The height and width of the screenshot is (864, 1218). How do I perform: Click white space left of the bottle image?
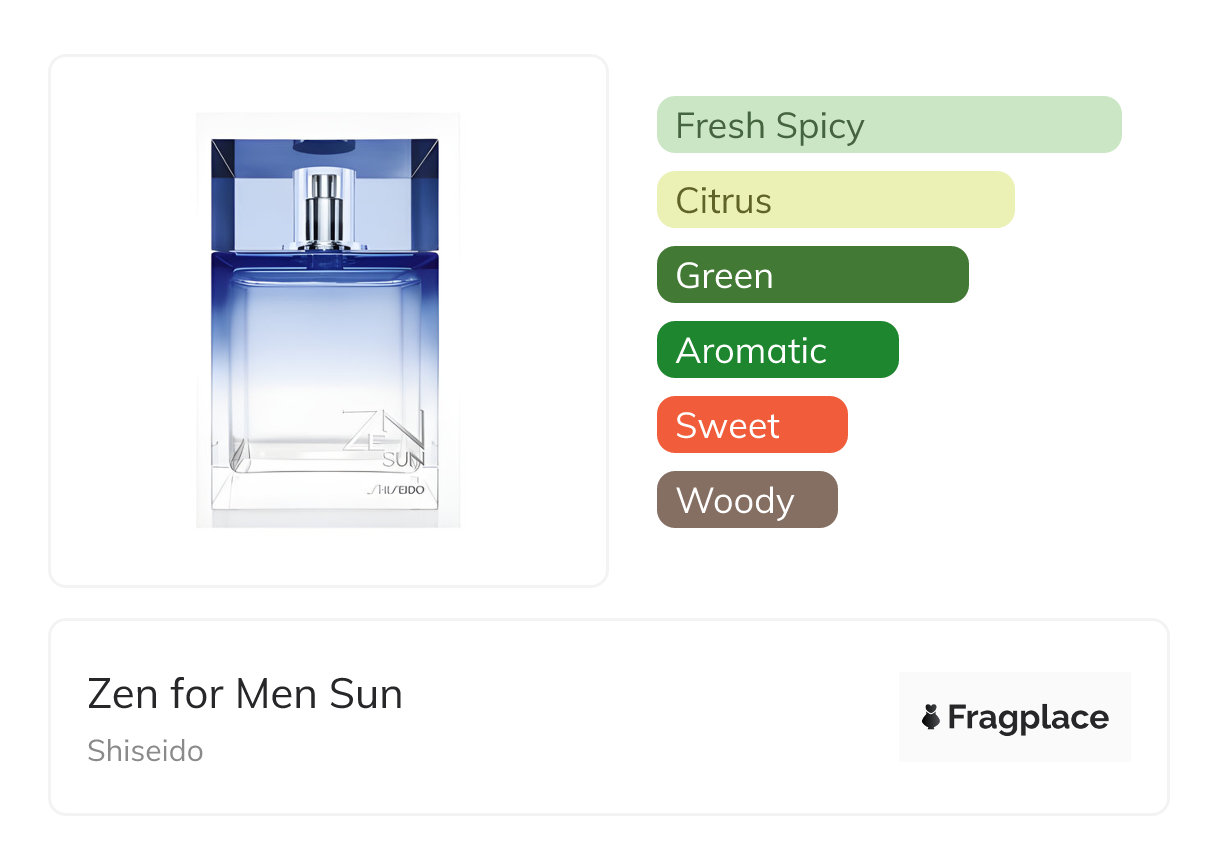[122, 320]
